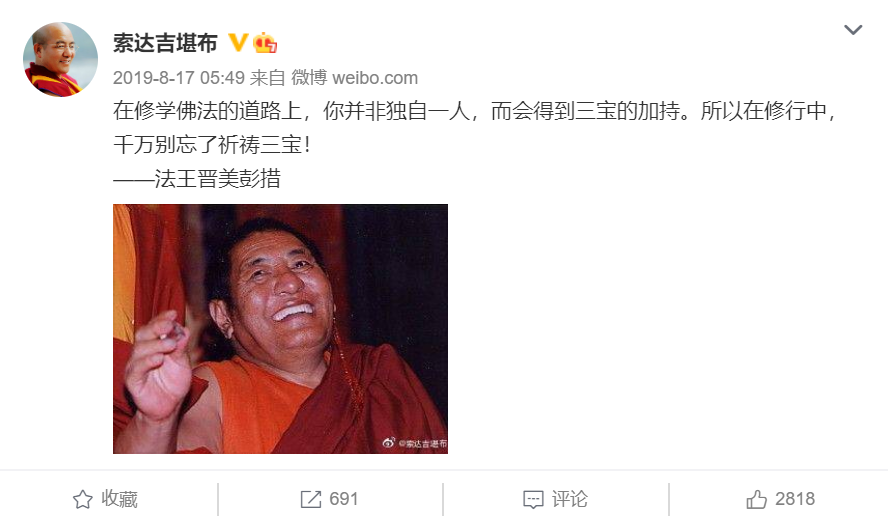This screenshot has height=525, width=888.
Task: Click the membership crown badge icon
Action: point(264,43)
